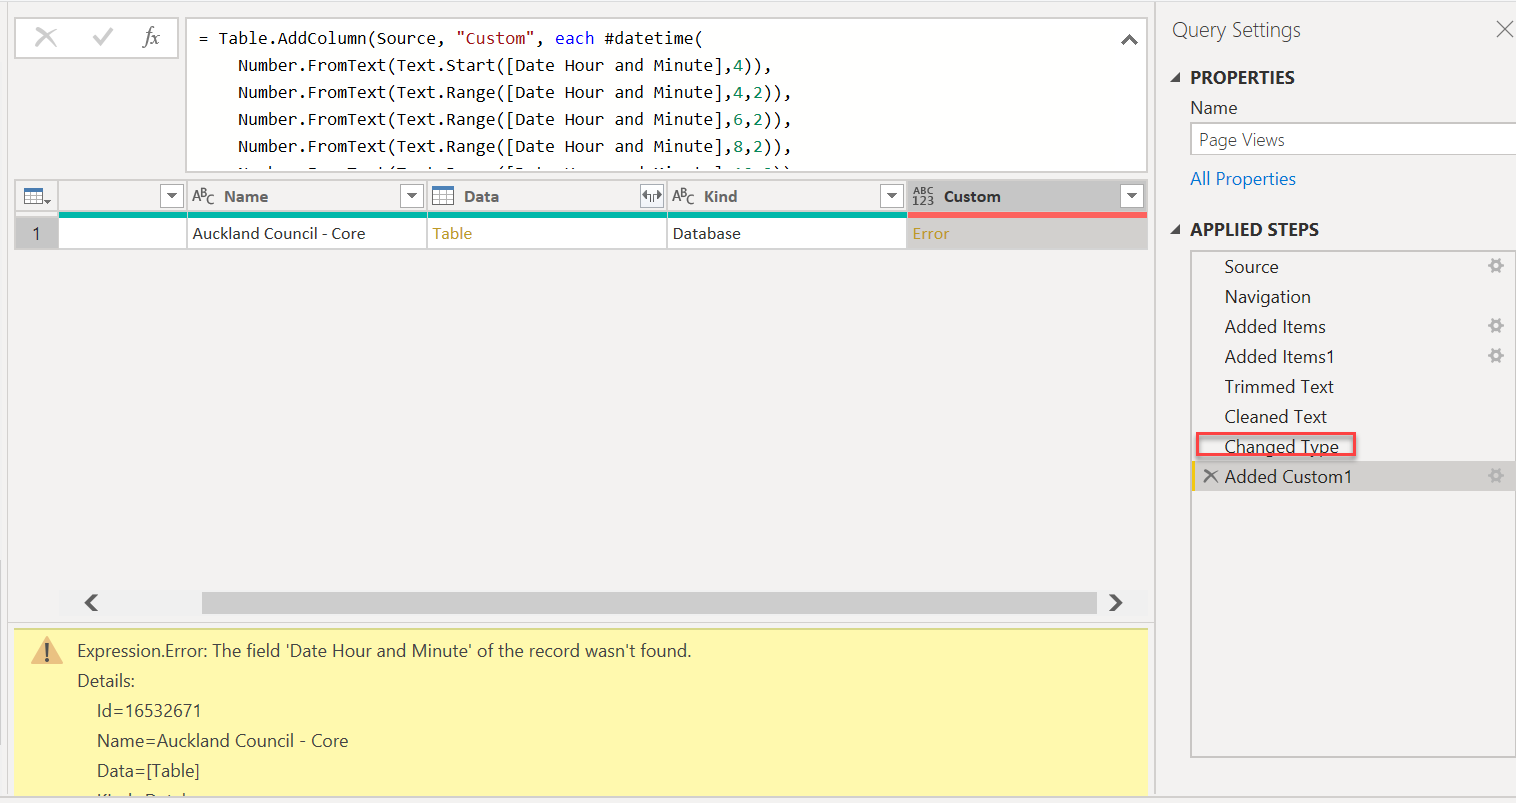
Task: Click the fx insert step icon
Action: point(151,38)
